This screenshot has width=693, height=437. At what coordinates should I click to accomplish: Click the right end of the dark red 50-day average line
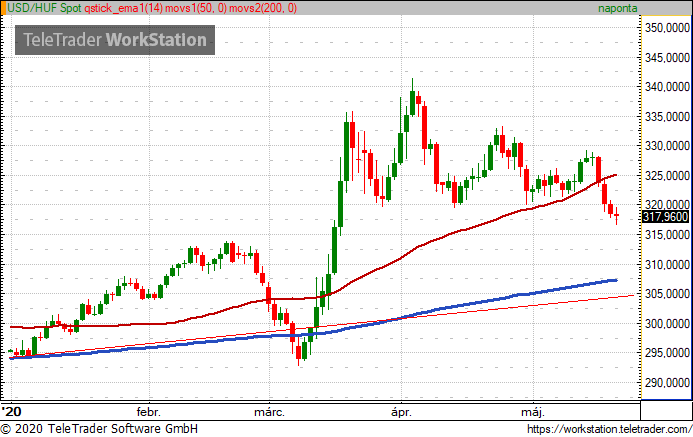615,175
